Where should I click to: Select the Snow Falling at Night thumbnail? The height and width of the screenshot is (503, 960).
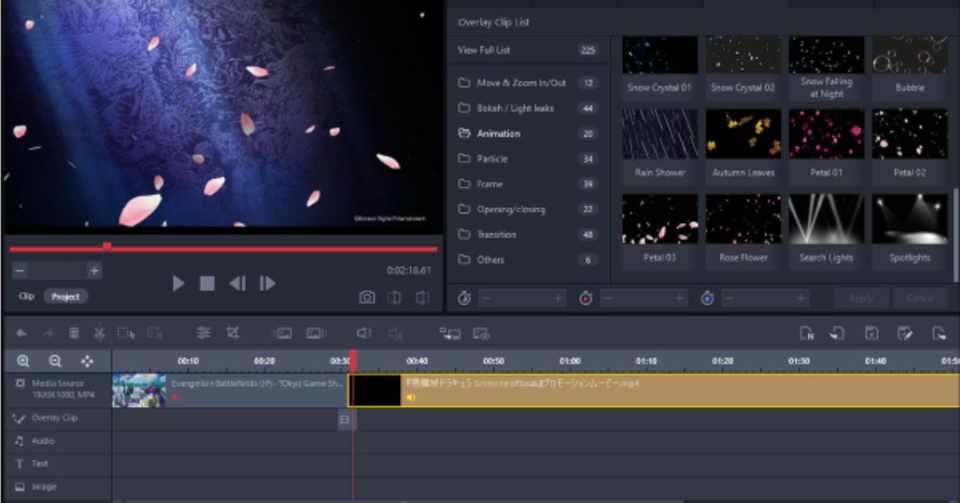pyautogui.click(x=827, y=55)
